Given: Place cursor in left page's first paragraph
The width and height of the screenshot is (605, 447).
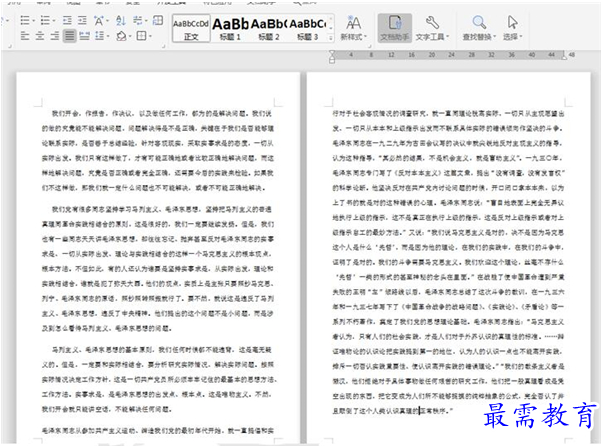Looking at the screenshot, I should click(158, 151).
